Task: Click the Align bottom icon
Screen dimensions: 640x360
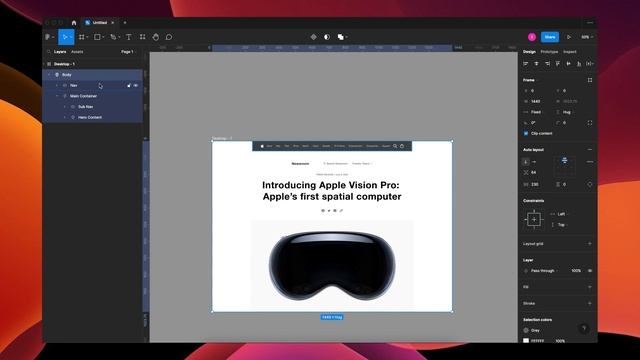Action: (579, 64)
